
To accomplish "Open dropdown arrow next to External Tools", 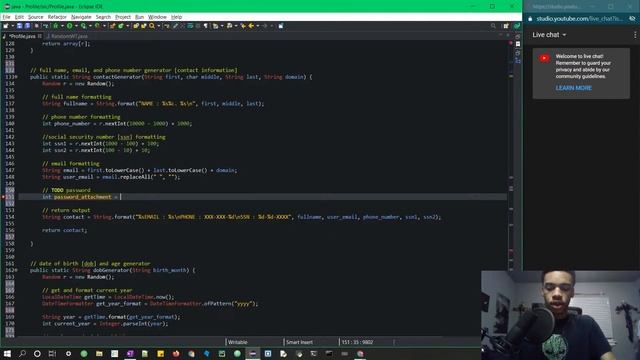I will pos(104,26).
